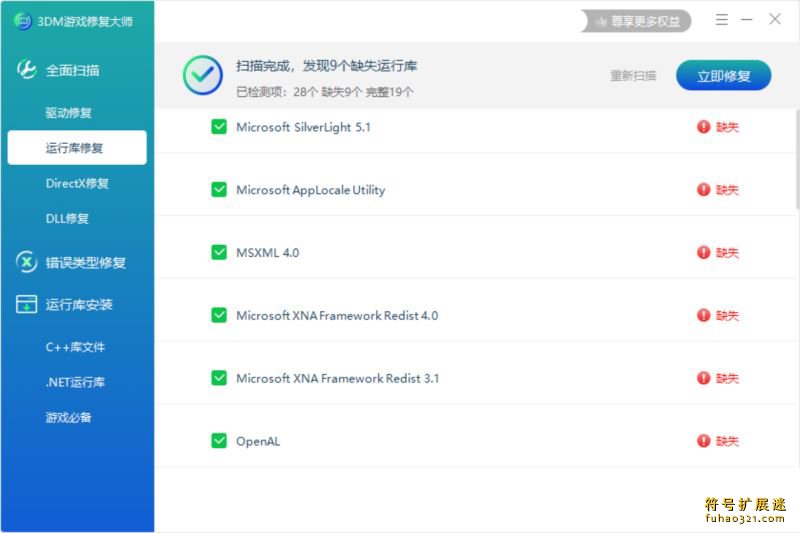
Task: Minimize the window
Action: [x=747, y=20]
